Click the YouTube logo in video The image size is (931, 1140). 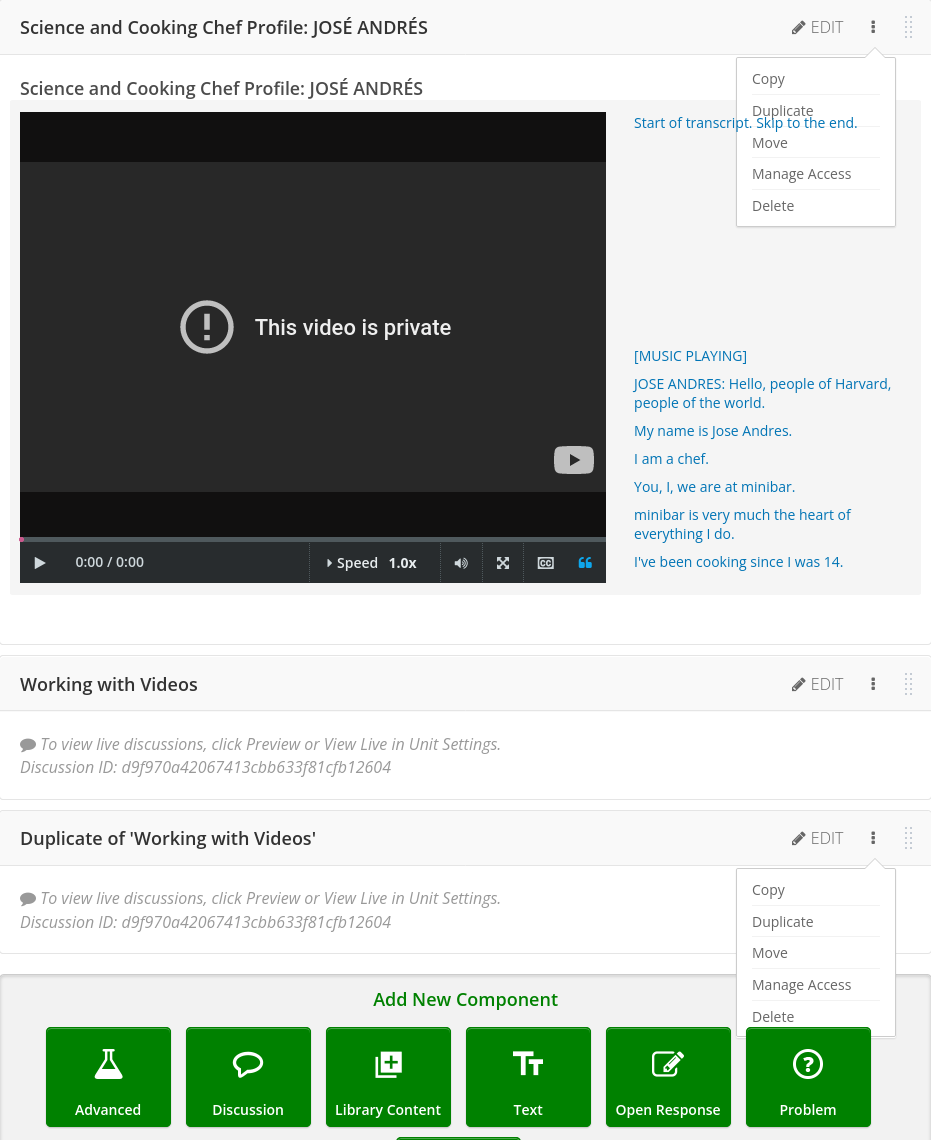(x=574, y=459)
